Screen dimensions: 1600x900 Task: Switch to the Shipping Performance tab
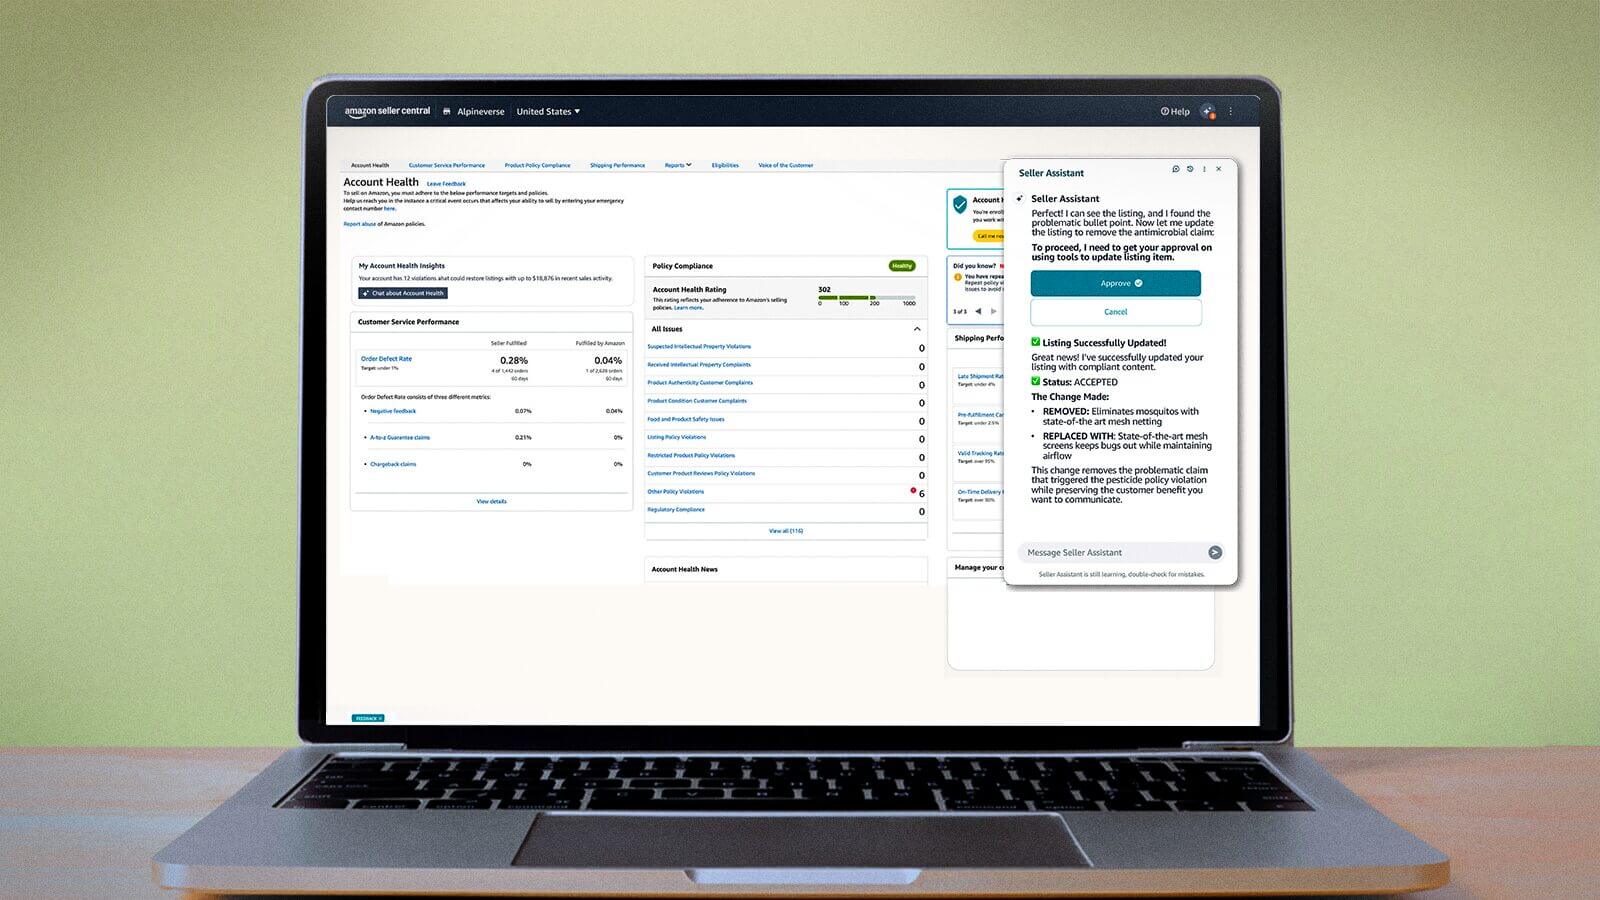pyautogui.click(x=617, y=165)
